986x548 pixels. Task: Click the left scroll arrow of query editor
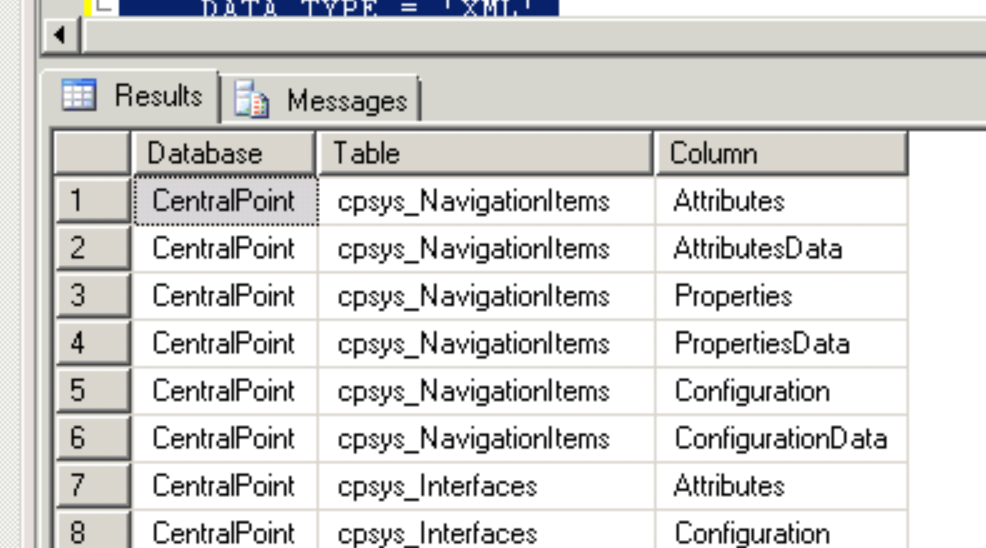click(x=60, y=35)
